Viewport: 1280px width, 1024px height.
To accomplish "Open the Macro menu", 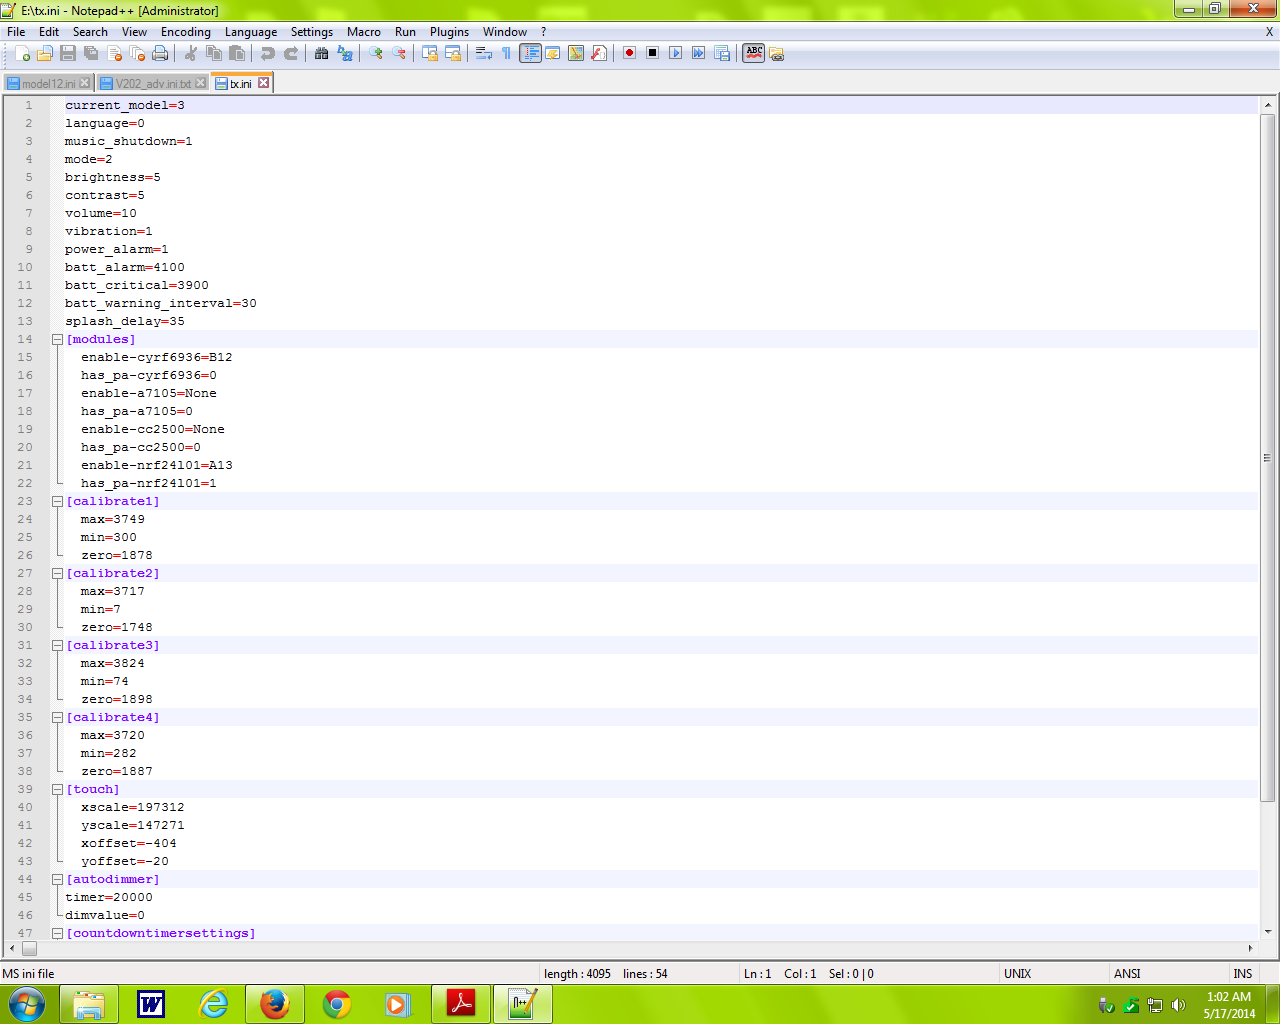I will coord(364,32).
